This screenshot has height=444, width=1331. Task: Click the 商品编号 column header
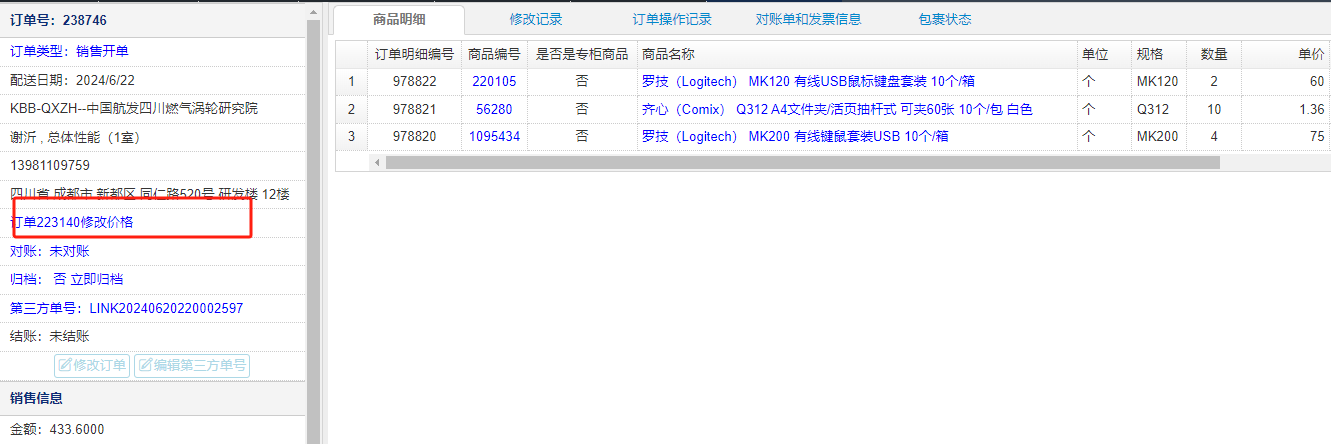pyautogui.click(x=494, y=54)
